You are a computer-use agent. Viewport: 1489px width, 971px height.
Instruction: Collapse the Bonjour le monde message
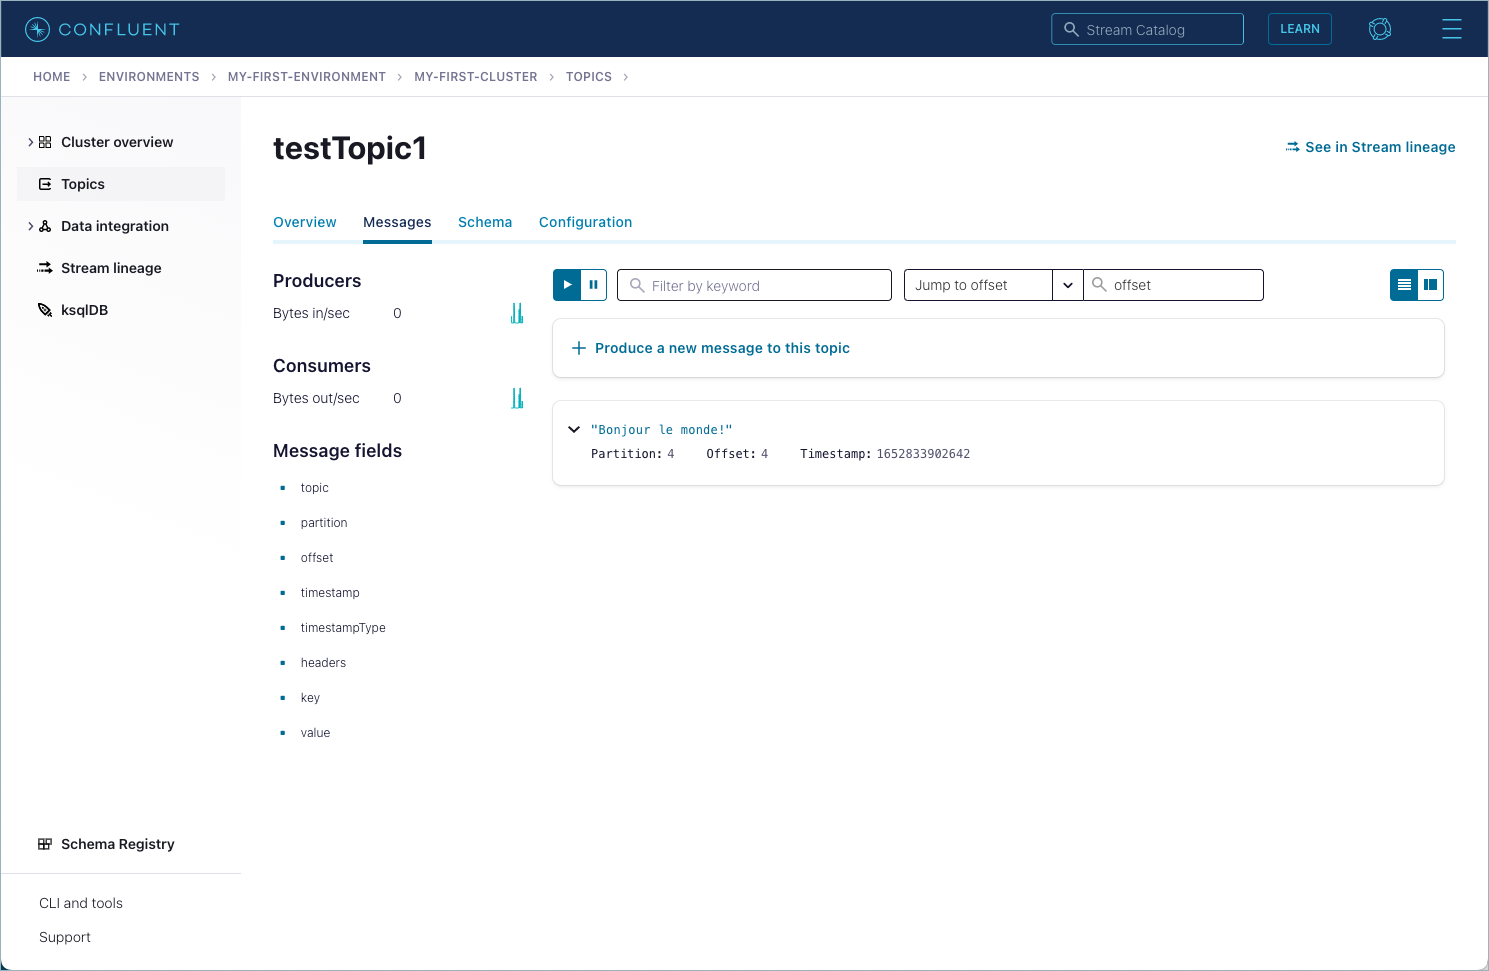point(573,429)
